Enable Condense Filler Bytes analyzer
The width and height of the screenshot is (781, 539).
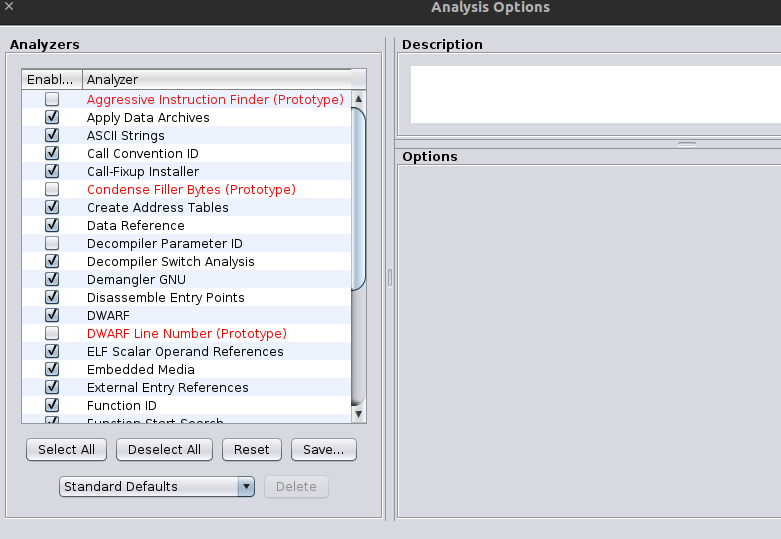pos(52,190)
